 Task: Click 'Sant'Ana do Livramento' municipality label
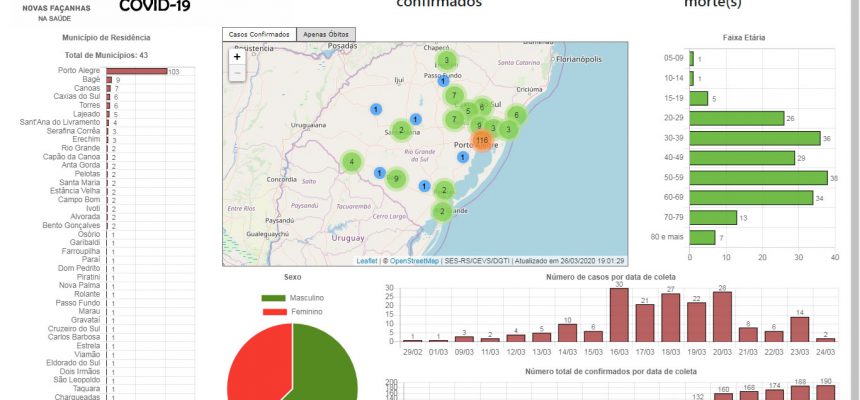point(60,122)
